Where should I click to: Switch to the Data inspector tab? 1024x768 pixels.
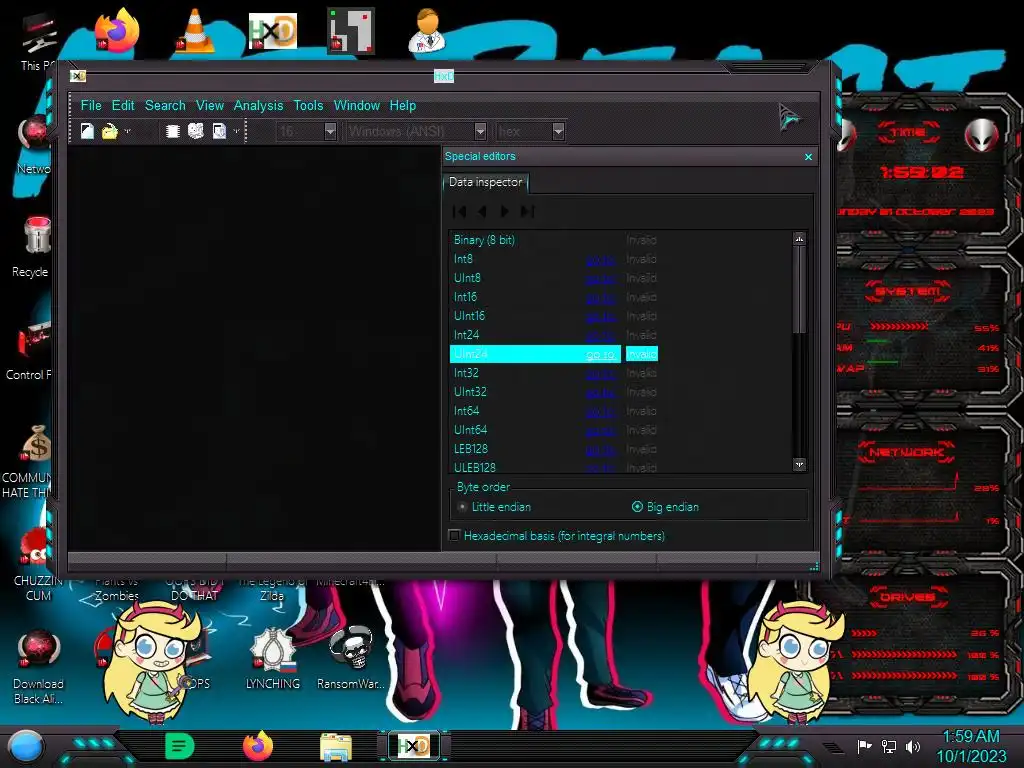click(485, 182)
